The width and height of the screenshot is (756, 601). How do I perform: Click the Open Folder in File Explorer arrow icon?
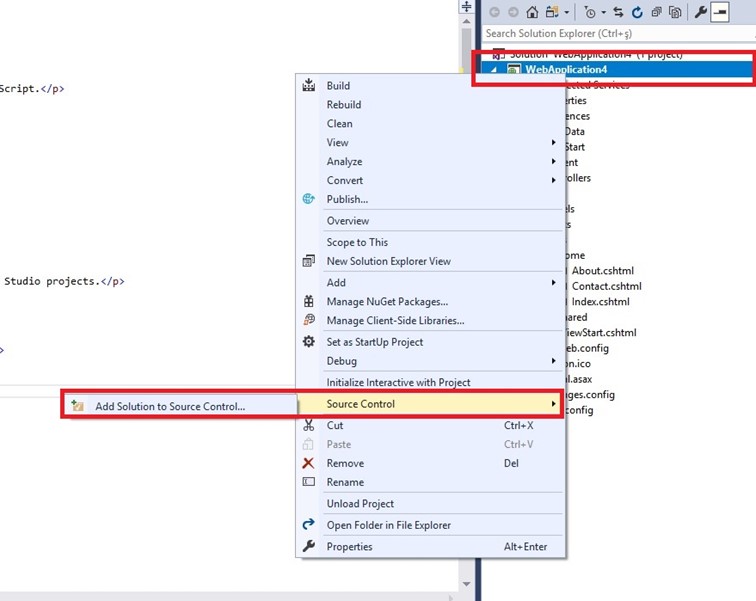point(309,524)
